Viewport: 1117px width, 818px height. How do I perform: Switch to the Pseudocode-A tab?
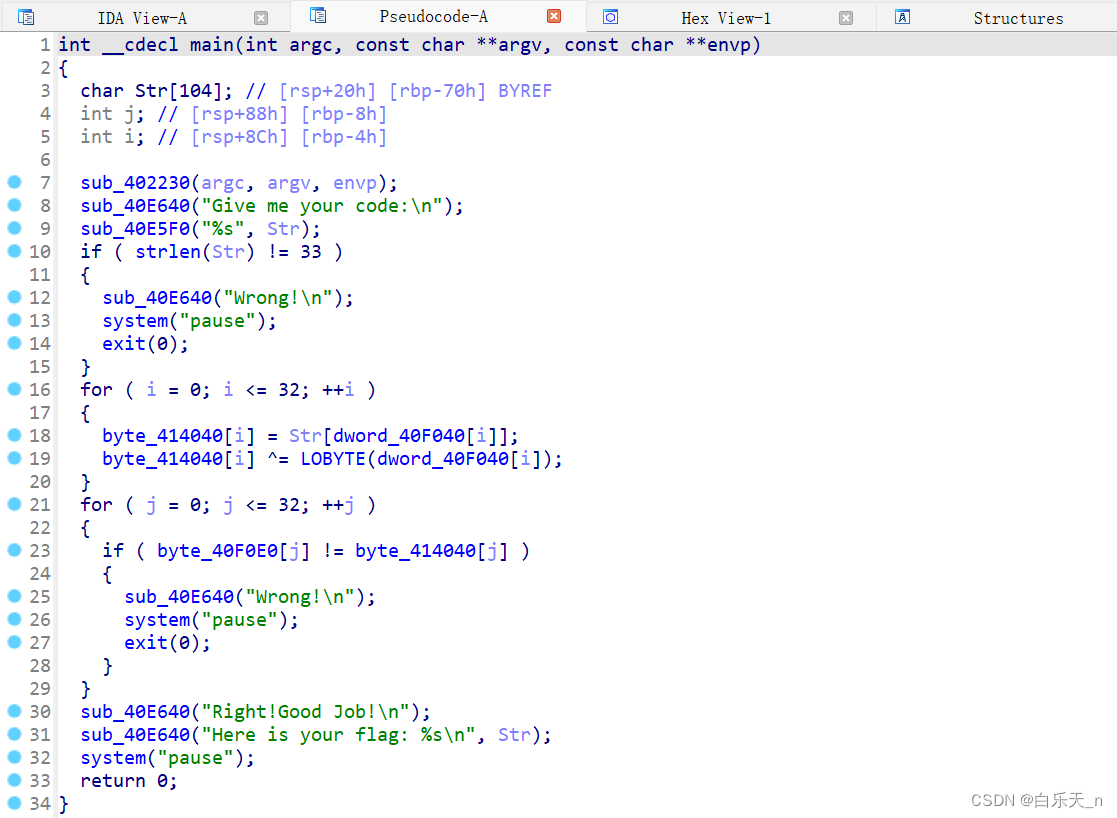(434, 16)
